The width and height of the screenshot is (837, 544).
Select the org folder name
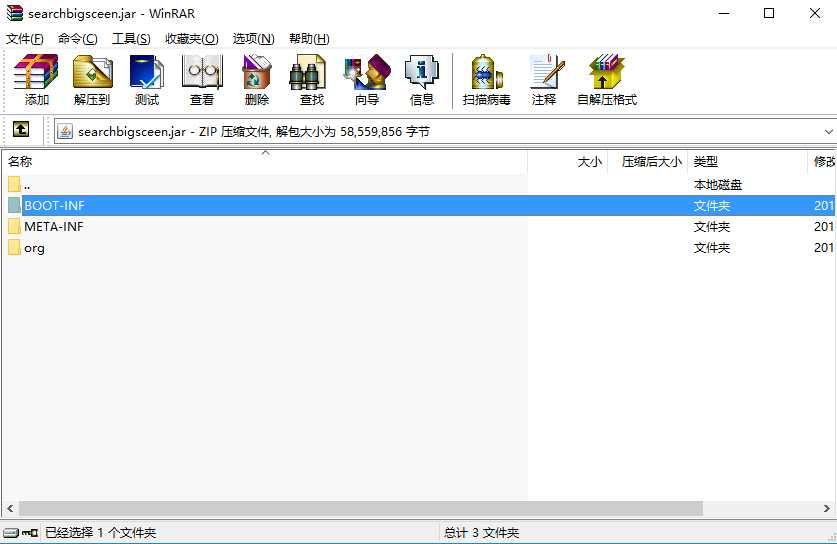34,248
